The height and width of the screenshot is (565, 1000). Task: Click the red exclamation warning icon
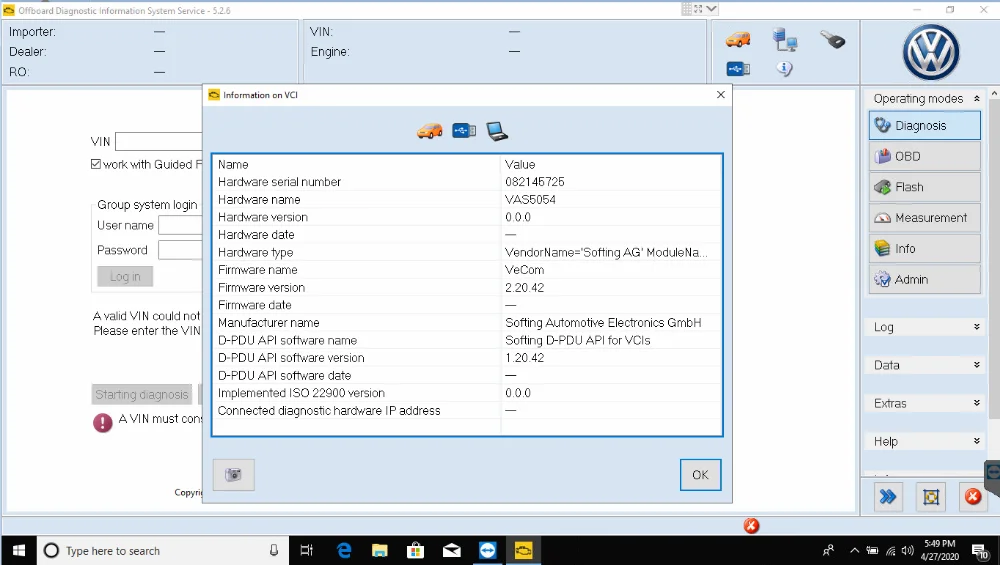(103, 422)
